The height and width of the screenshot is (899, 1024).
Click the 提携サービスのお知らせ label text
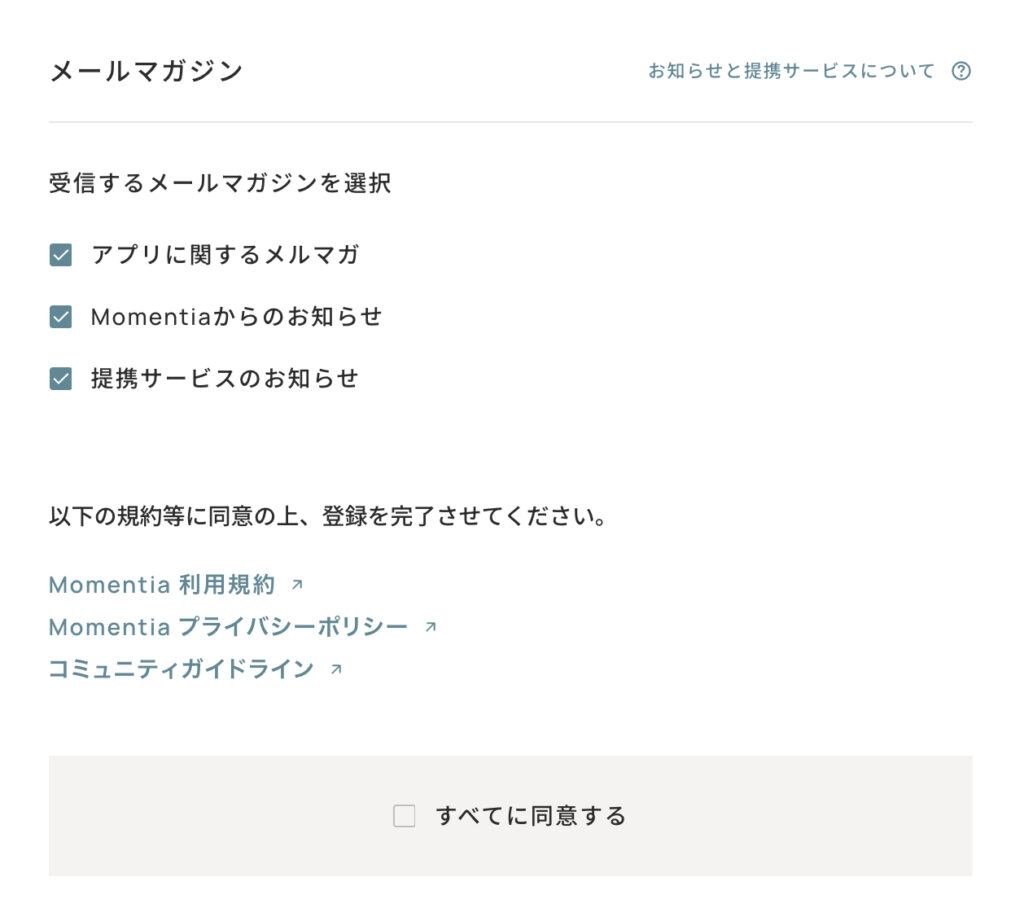pos(225,379)
